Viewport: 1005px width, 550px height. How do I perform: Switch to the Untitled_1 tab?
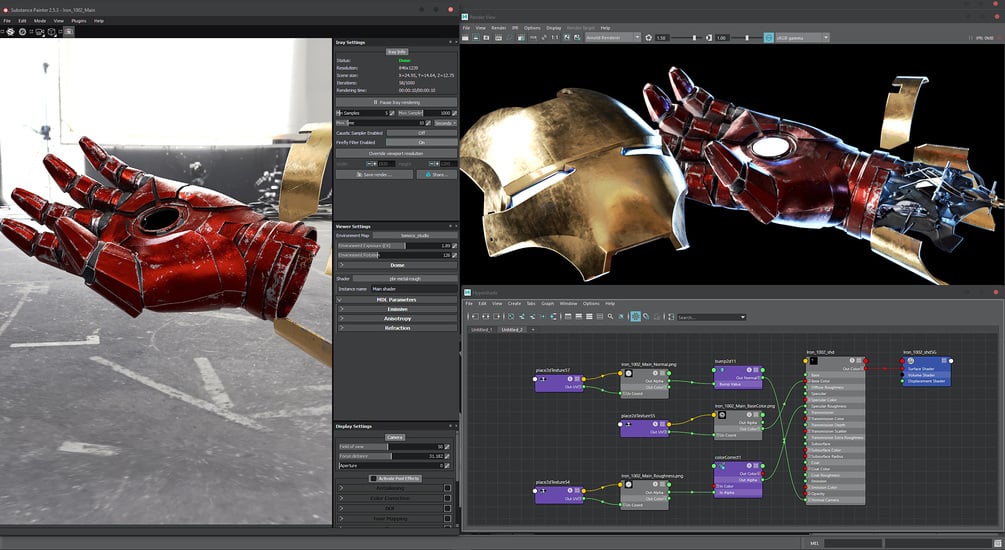click(481, 329)
